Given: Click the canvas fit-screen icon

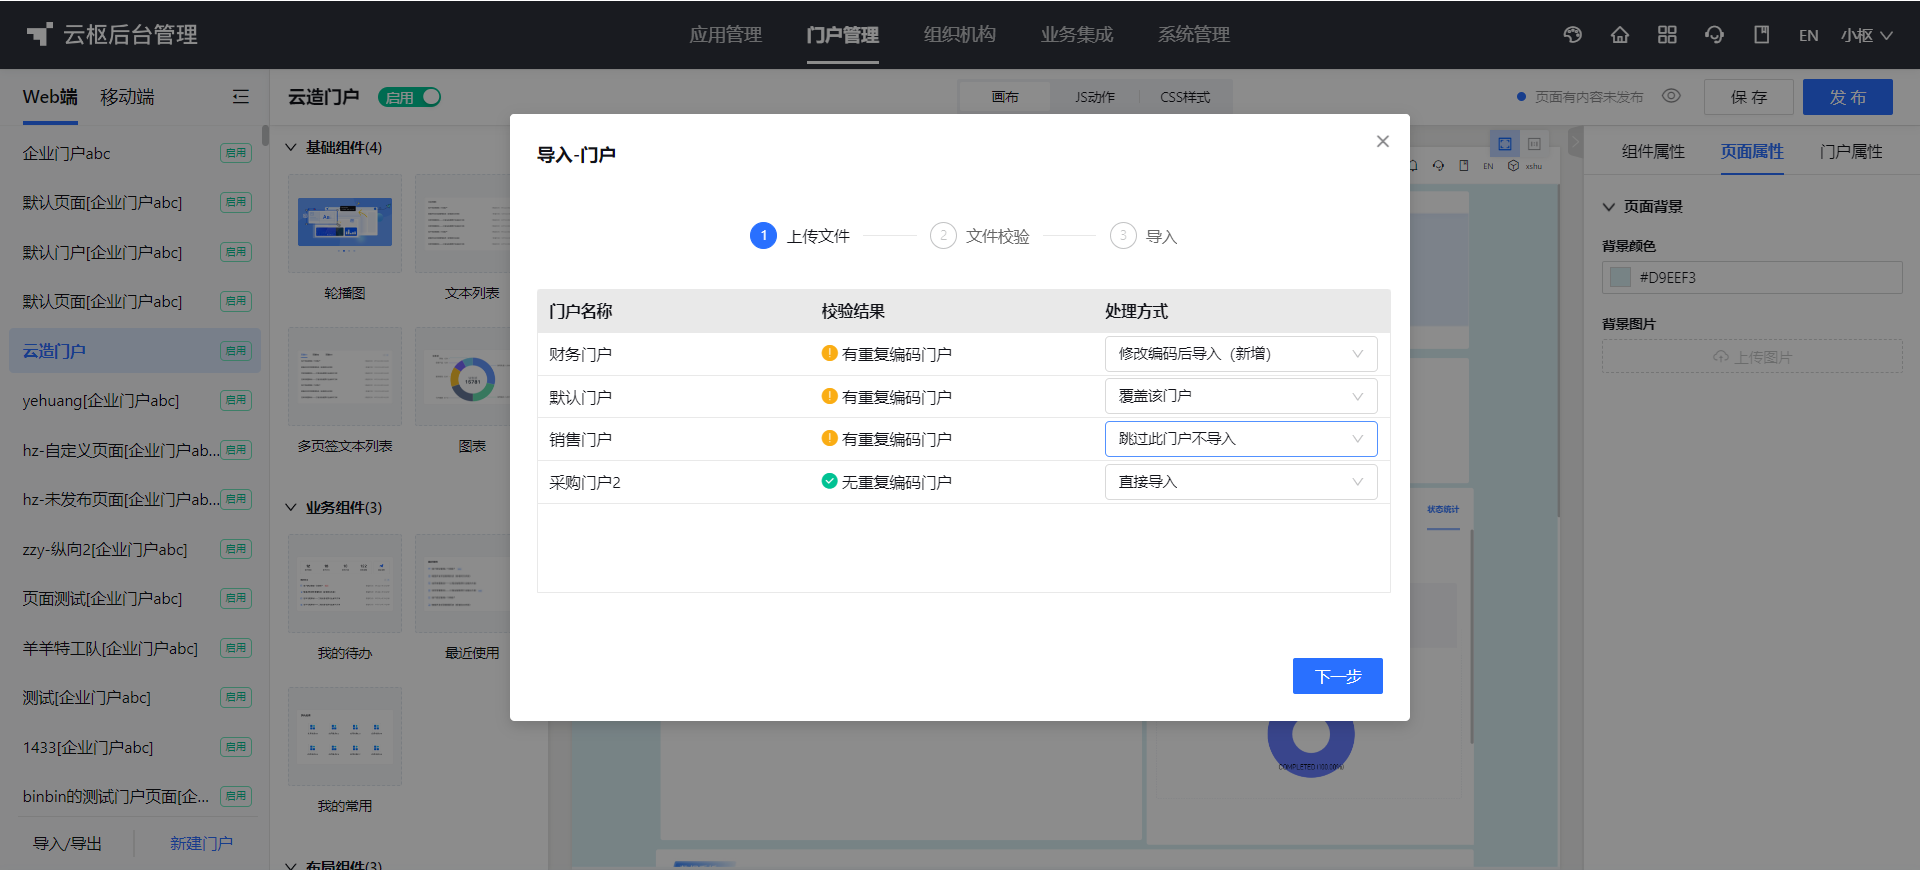Looking at the screenshot, I should pyautogui.click(x=1505, y=144).
